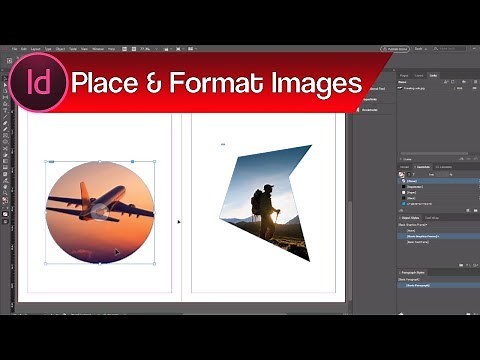
Task: Toggle formatting affects text in Swatches
Action: tap(414, 174)
